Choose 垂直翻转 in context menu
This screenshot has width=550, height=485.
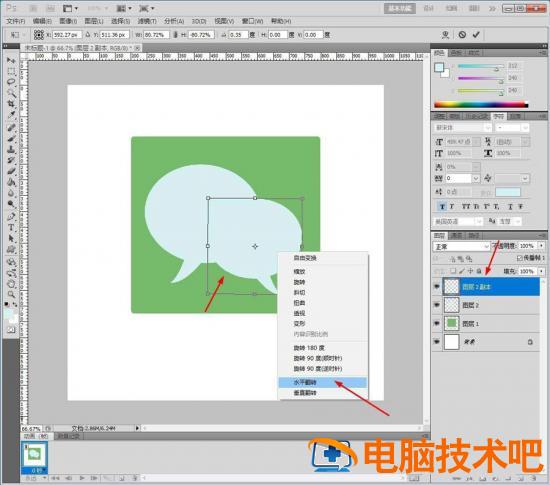coord(323,393)
